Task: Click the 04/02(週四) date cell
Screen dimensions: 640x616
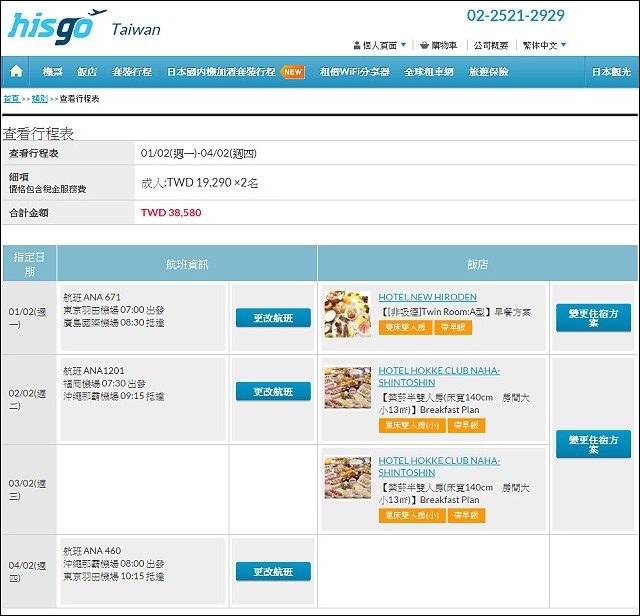Action: (29, 572)
